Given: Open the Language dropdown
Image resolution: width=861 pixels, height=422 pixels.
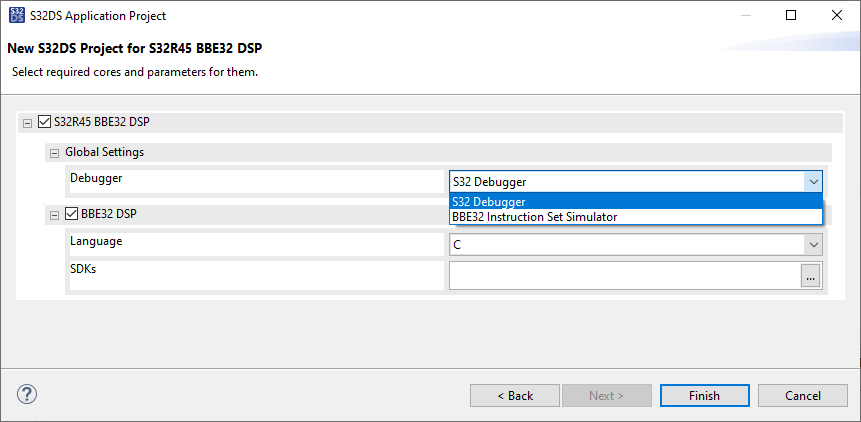Looking at the screenshot, I should pos(813,244).
